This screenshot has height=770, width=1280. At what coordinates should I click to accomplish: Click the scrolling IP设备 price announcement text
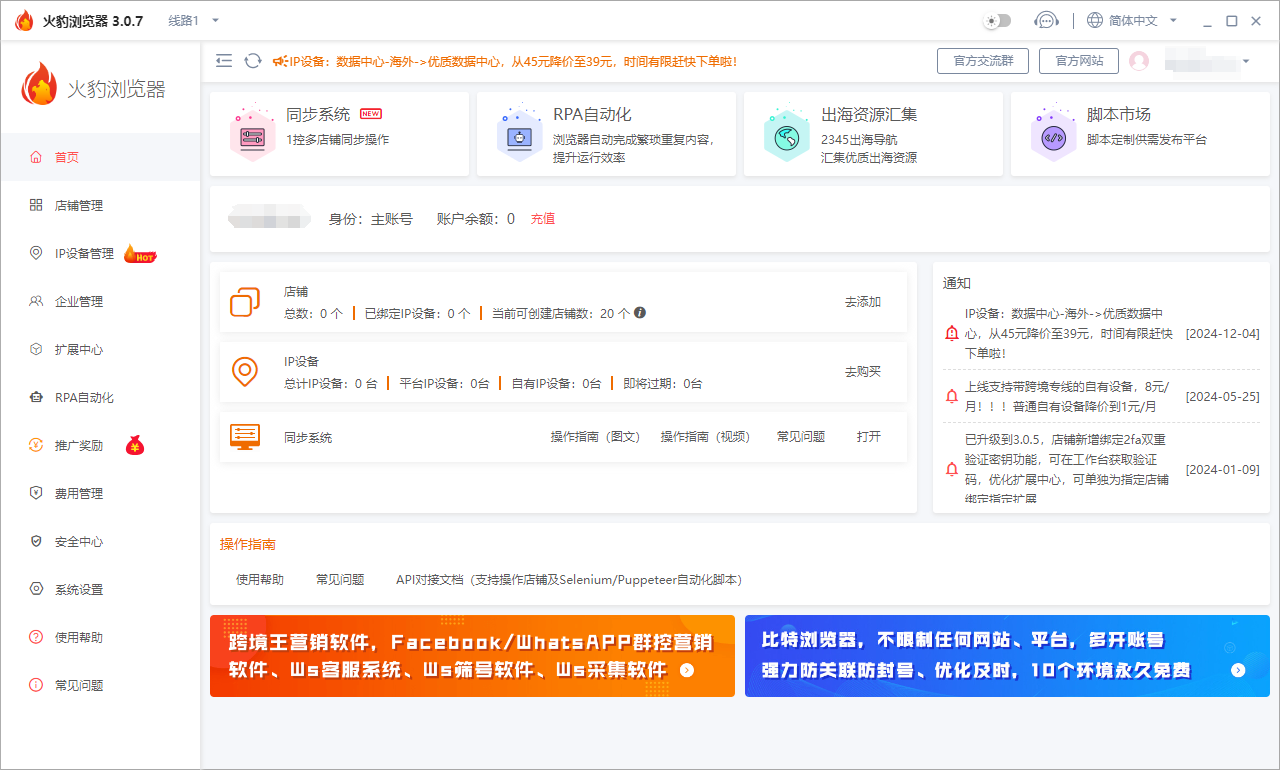click(513, 61)
